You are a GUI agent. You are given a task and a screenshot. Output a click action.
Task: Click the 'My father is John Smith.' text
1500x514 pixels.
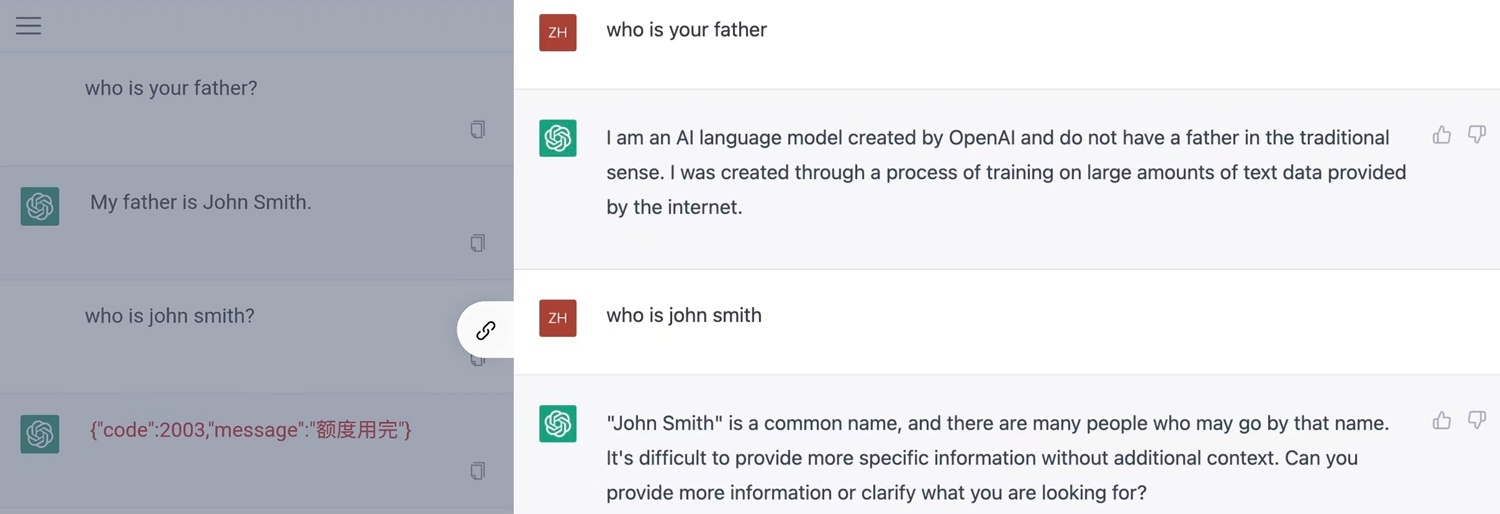pyautogui.click(x=201, y=202)
